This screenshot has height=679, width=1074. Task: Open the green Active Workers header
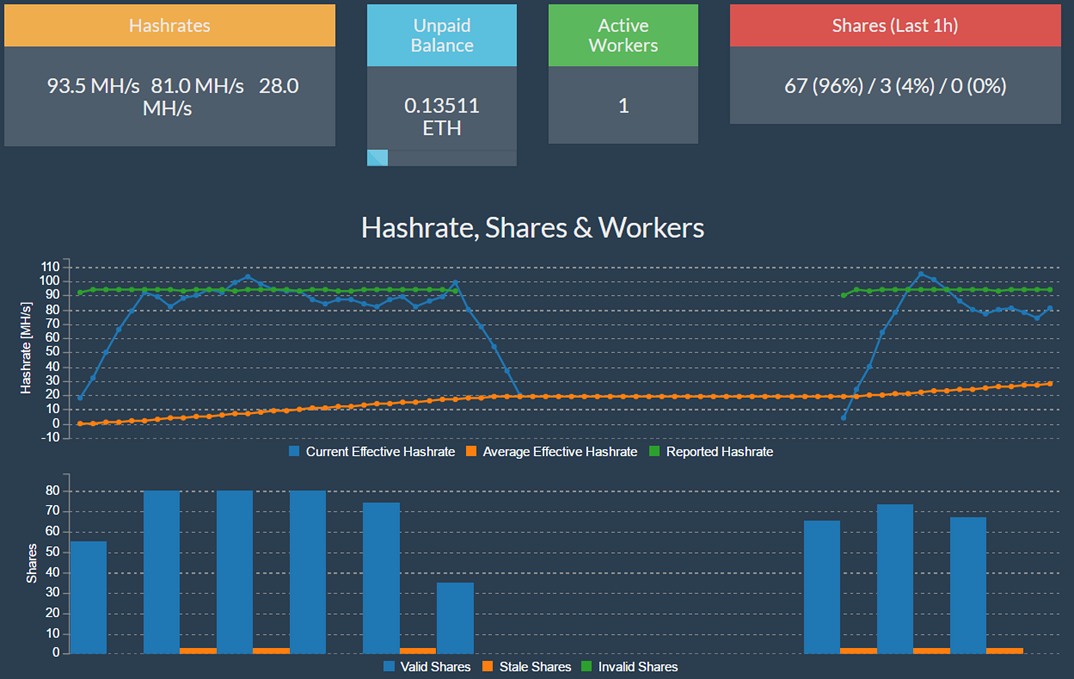click(623, 35)
